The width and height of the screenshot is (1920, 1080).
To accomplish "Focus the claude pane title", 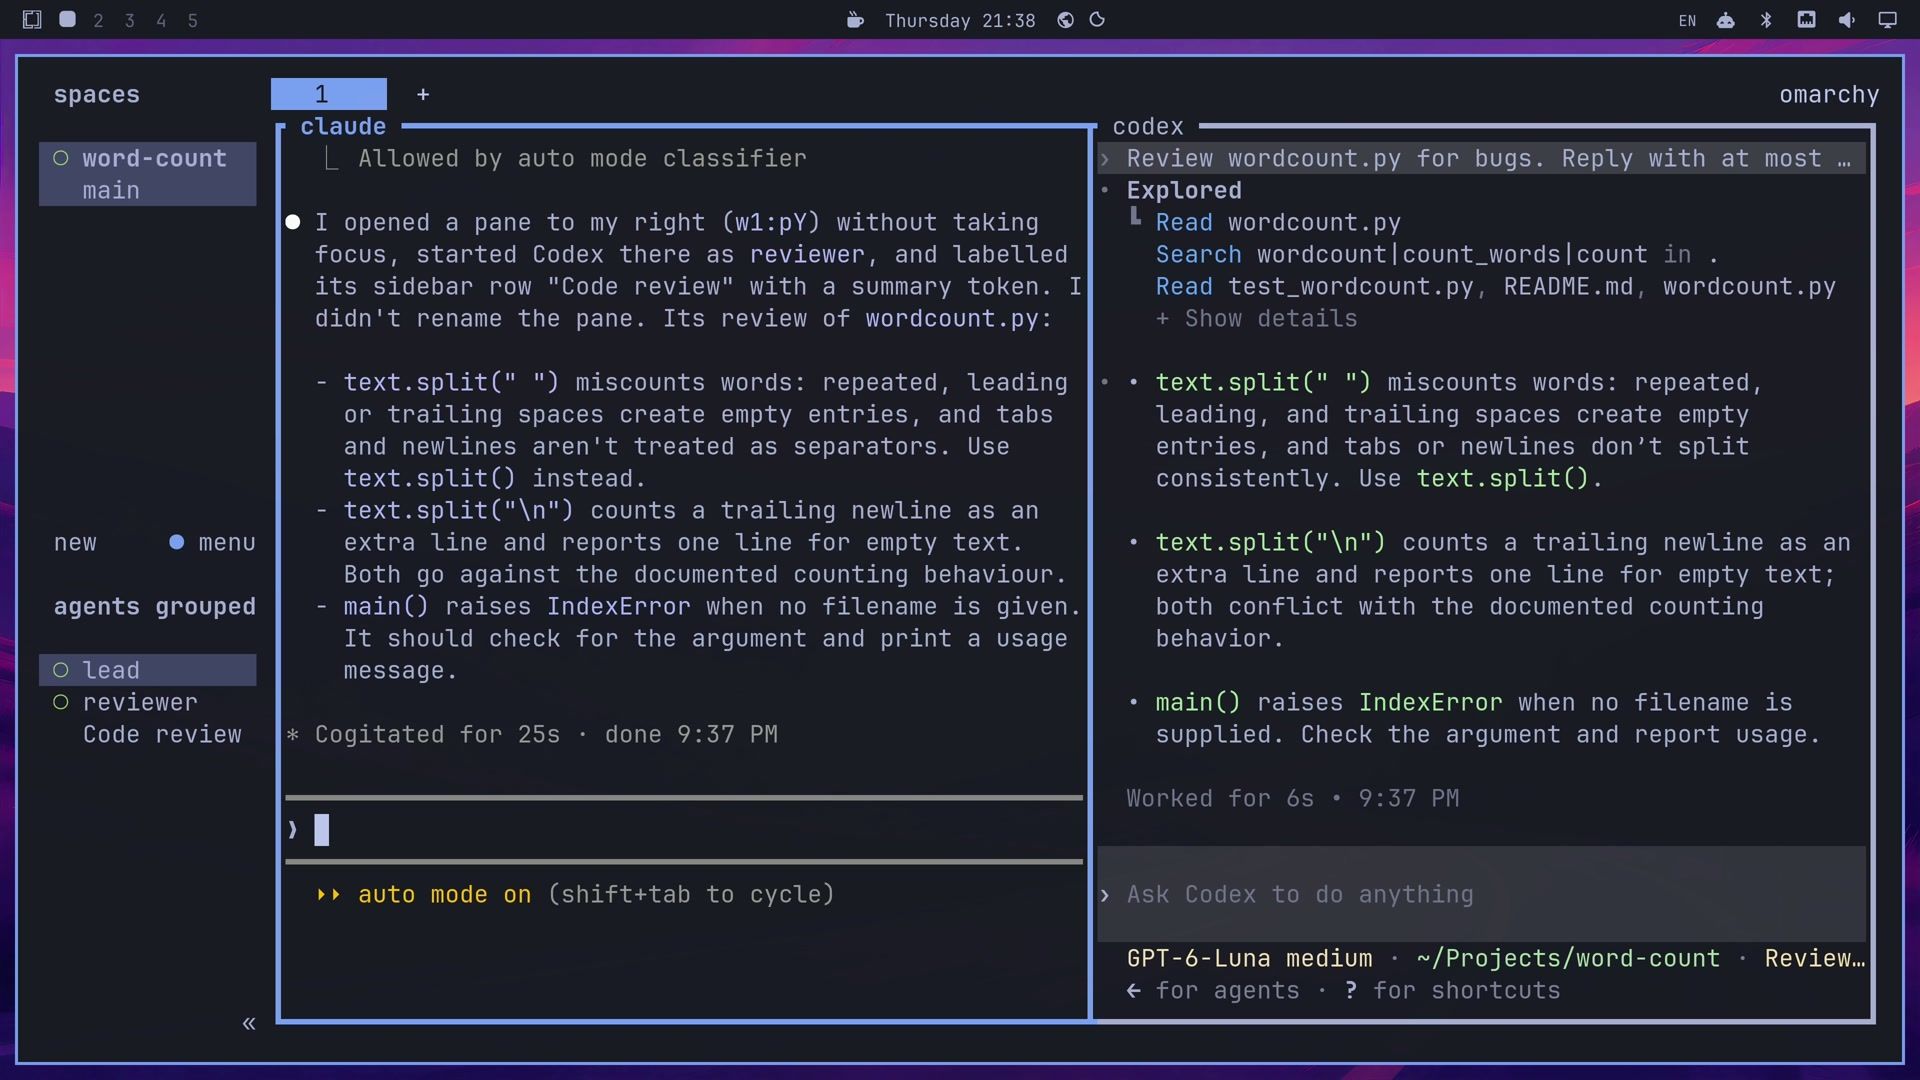I will pos(343,126).
